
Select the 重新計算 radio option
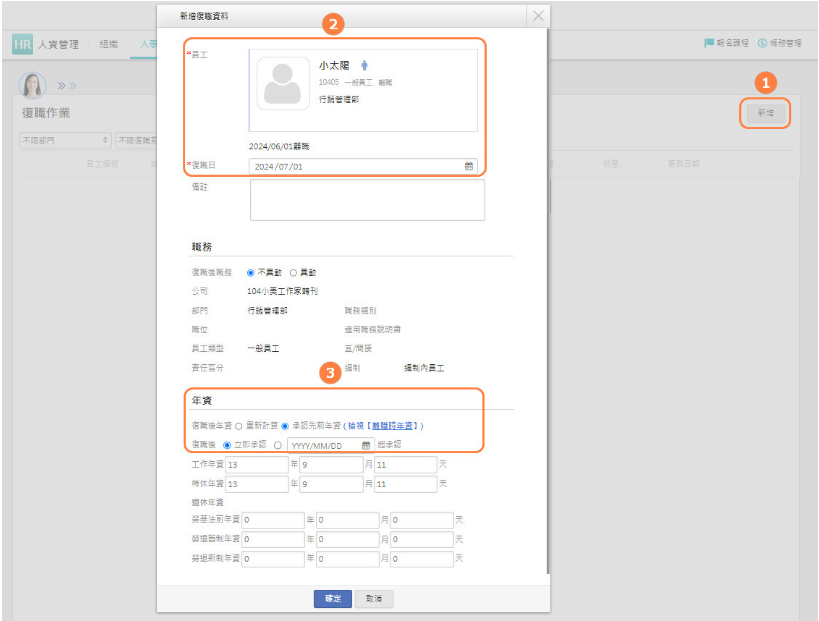pos(238,425)
